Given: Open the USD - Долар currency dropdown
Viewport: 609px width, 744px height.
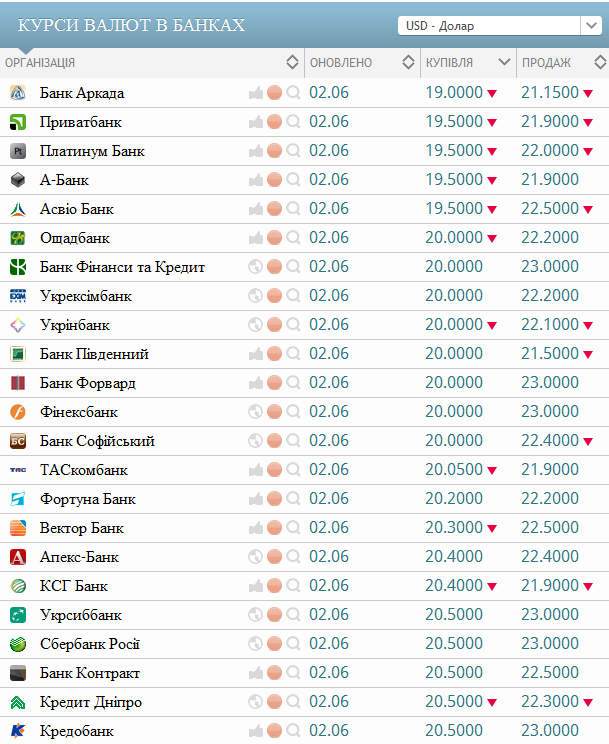Looking at the screenshot, I should click(x=498, y=26).
